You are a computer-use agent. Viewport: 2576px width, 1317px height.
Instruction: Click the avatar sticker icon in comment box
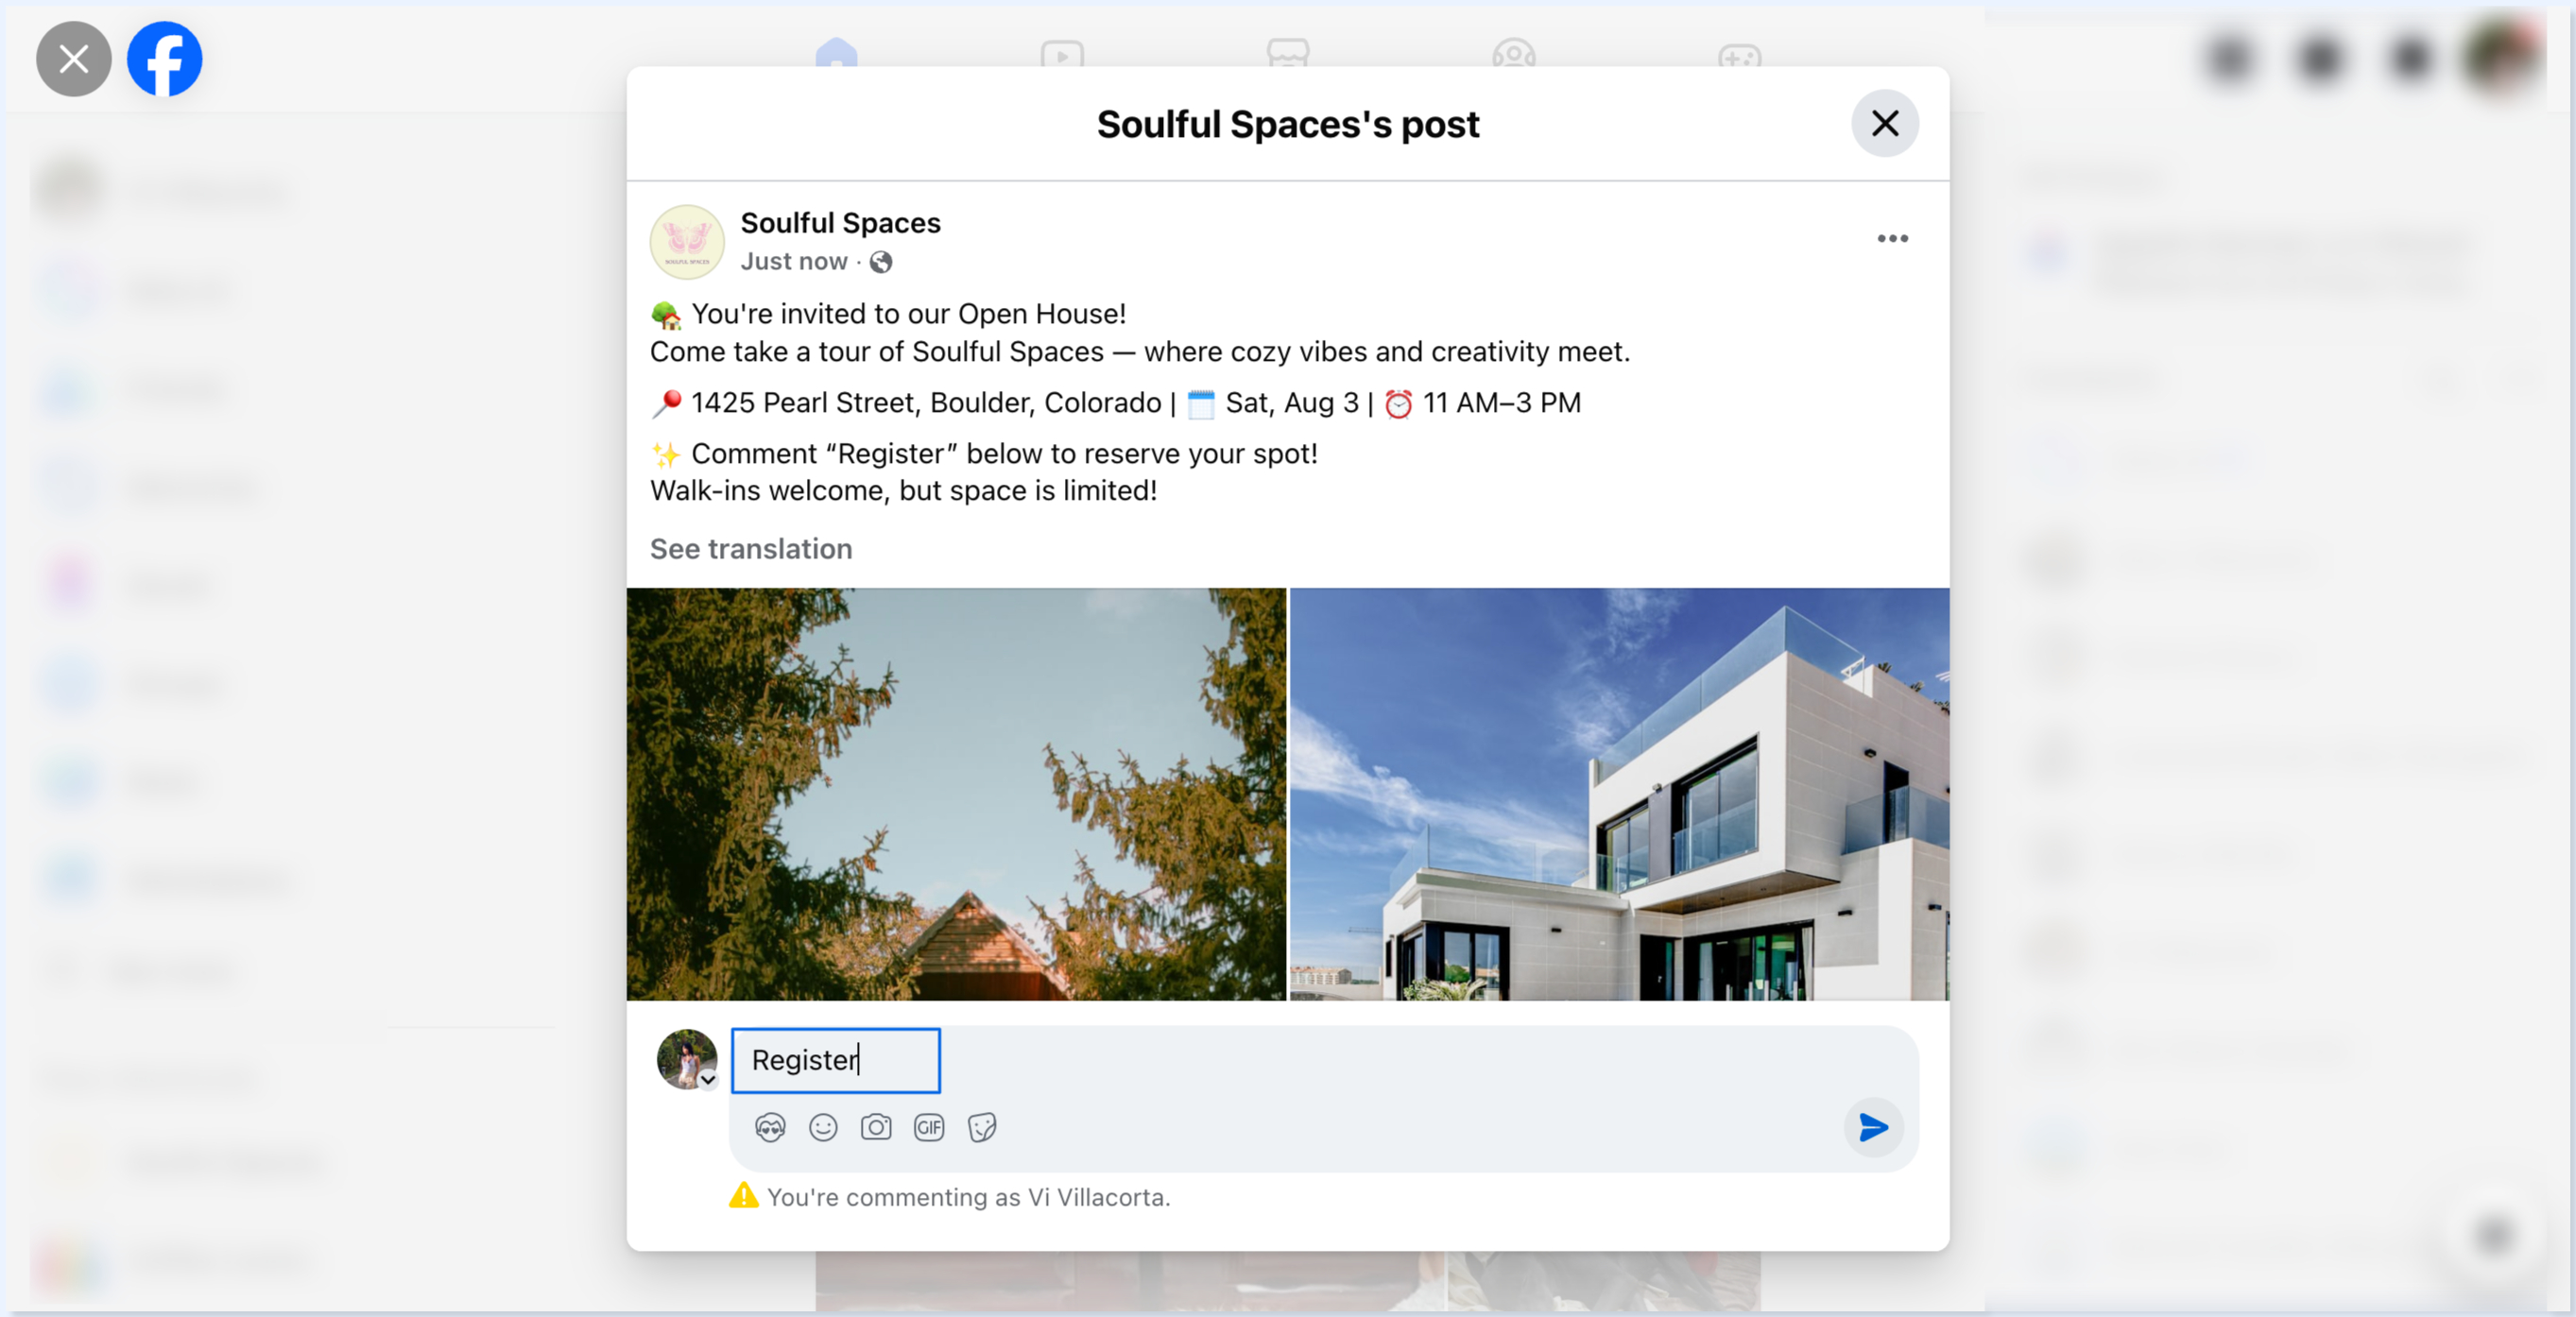click(770, 1128)
